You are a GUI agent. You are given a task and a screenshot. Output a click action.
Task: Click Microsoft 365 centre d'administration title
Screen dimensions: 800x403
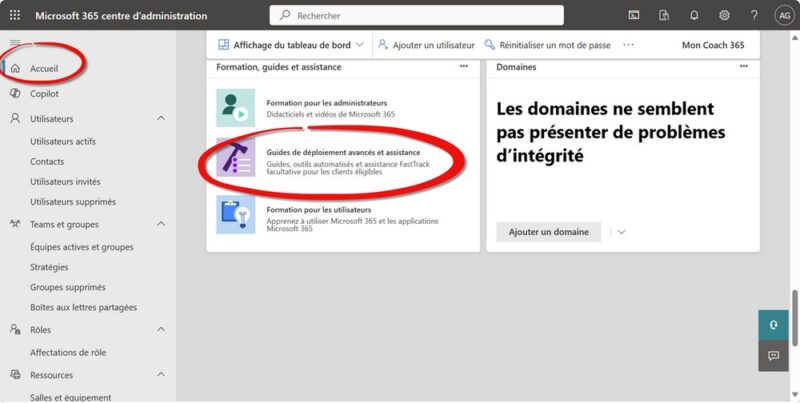(121, 15)
